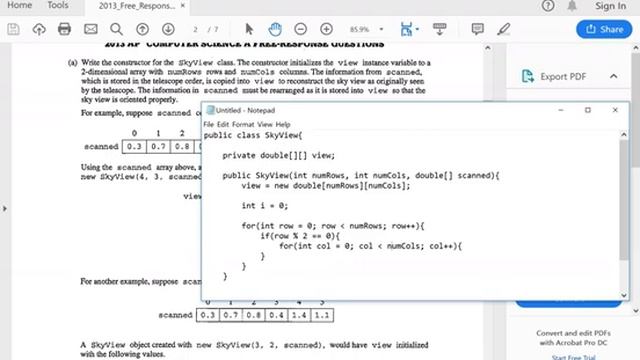640x360 pixels.
Task: Maximize the Notepad window
Action: point(588,110)
